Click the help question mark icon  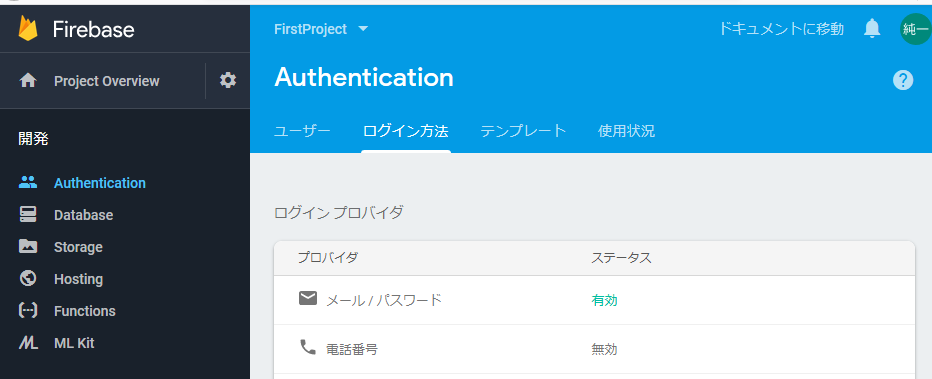pyautogui.click(x=902, y=80)
